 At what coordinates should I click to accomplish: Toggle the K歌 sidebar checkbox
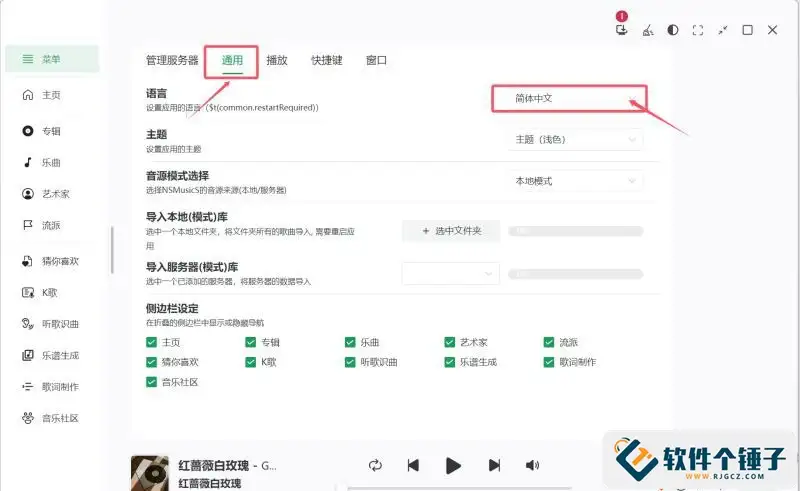251,362
